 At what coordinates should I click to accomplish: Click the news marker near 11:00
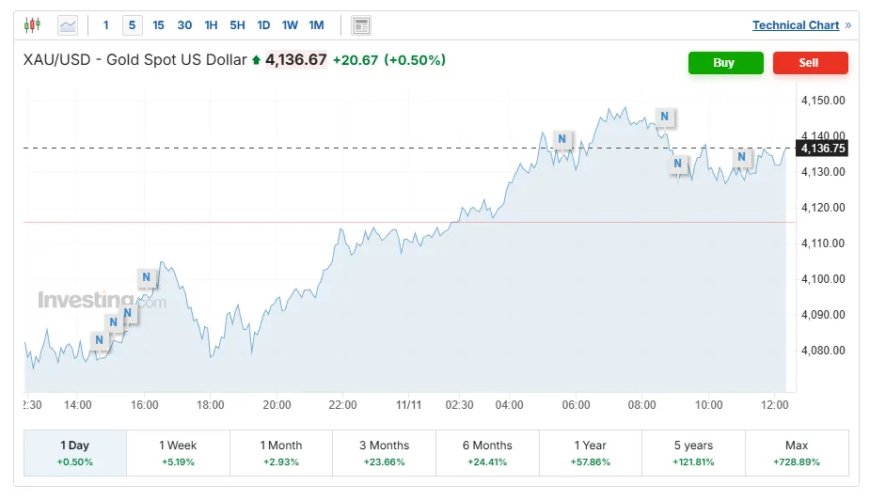[x=742, y=157]
